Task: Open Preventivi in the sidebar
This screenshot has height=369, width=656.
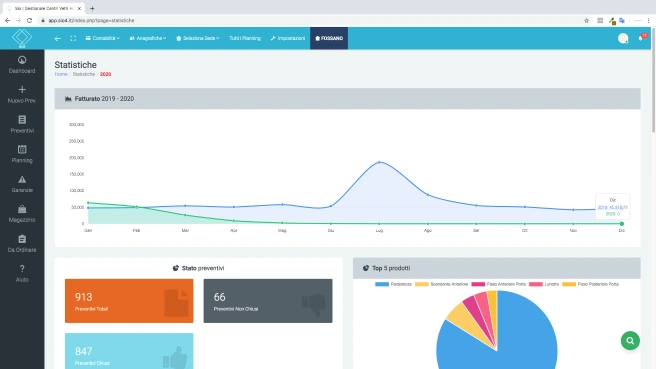Action: tap(22, 124)
